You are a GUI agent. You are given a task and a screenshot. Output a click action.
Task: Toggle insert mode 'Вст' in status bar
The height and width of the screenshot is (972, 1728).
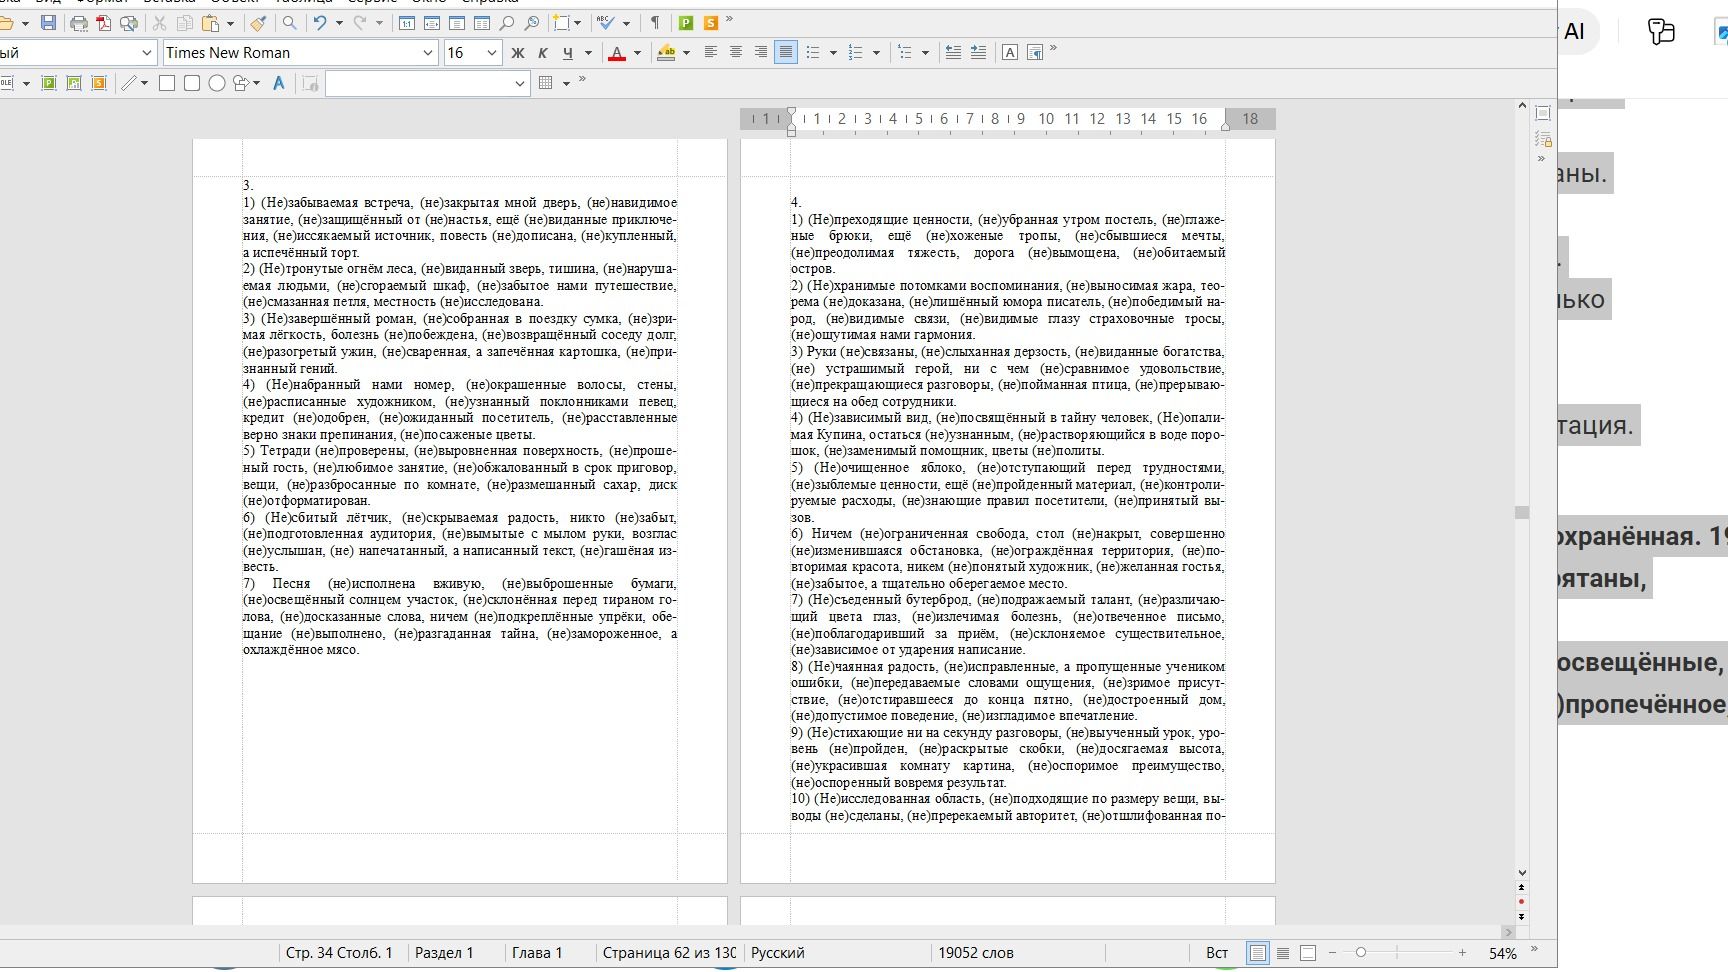1217,953
